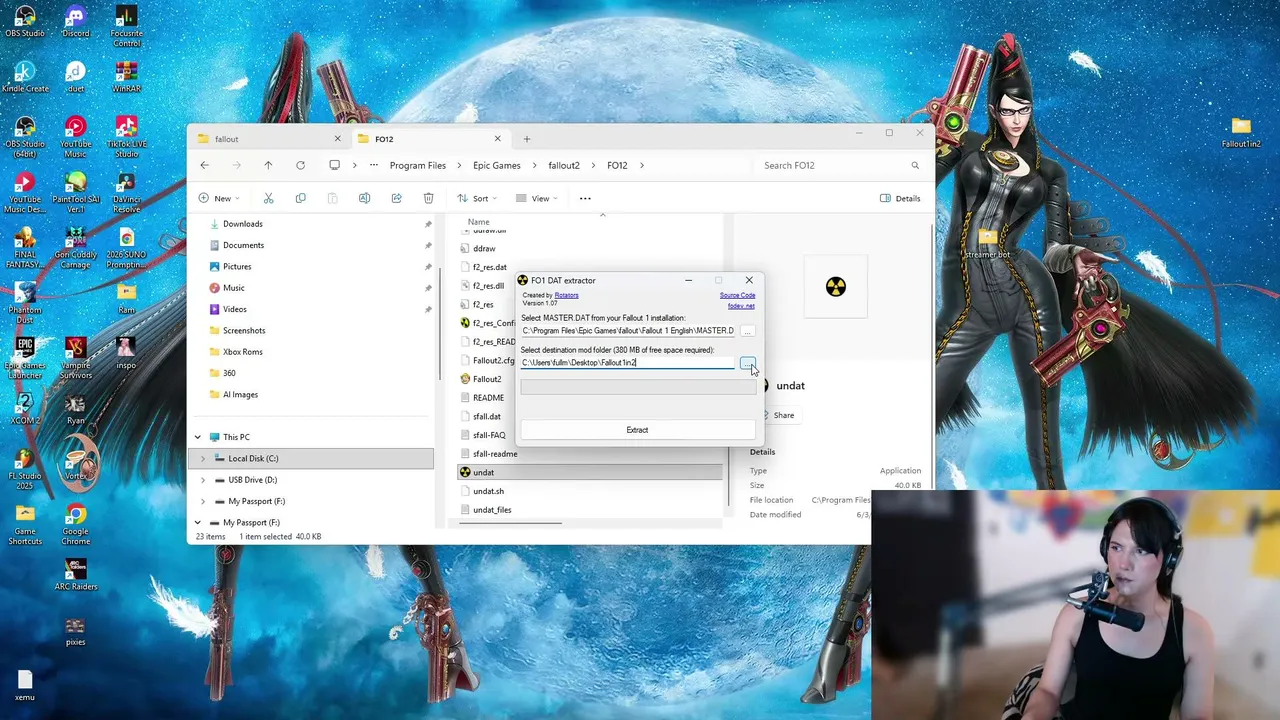Browse for the MASTER.DAT file

pos(747,331)
